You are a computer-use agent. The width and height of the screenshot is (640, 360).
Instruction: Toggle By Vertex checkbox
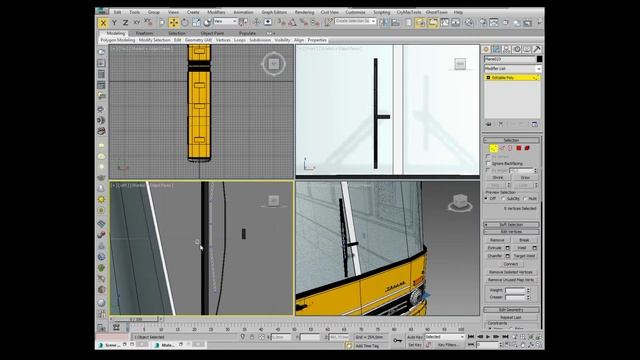[x=488, y=156]
